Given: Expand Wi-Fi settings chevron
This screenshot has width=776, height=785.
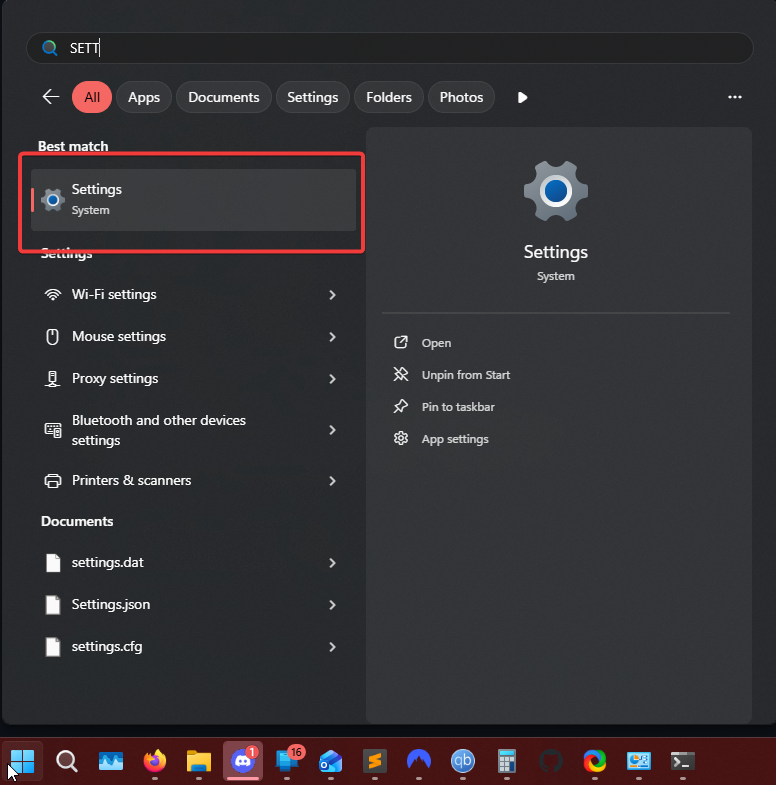Looking at the screenshot, I should [332, 295].
